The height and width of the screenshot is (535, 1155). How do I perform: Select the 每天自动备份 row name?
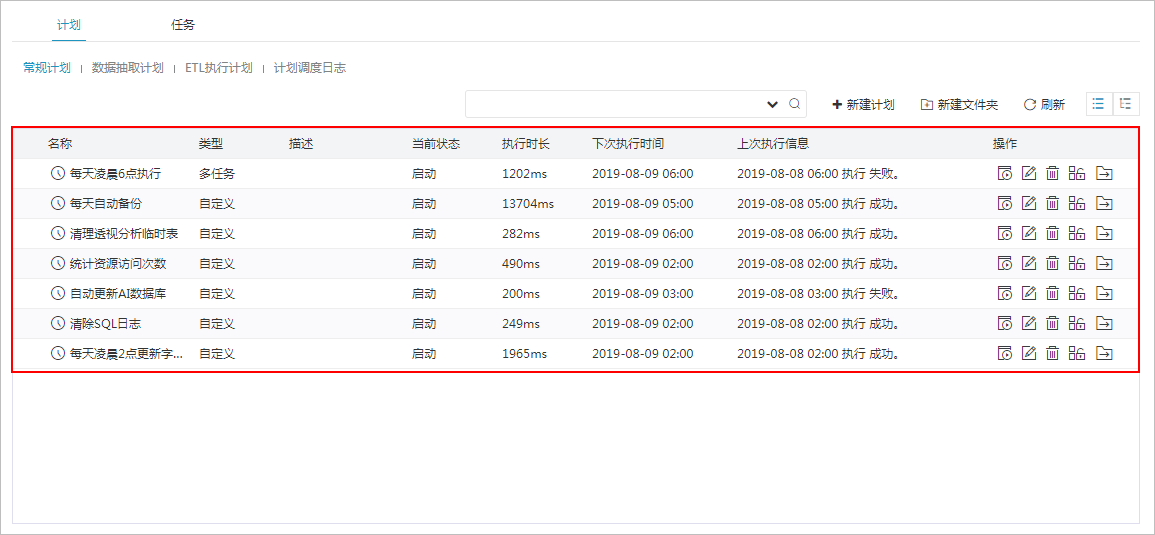(105, 203)
